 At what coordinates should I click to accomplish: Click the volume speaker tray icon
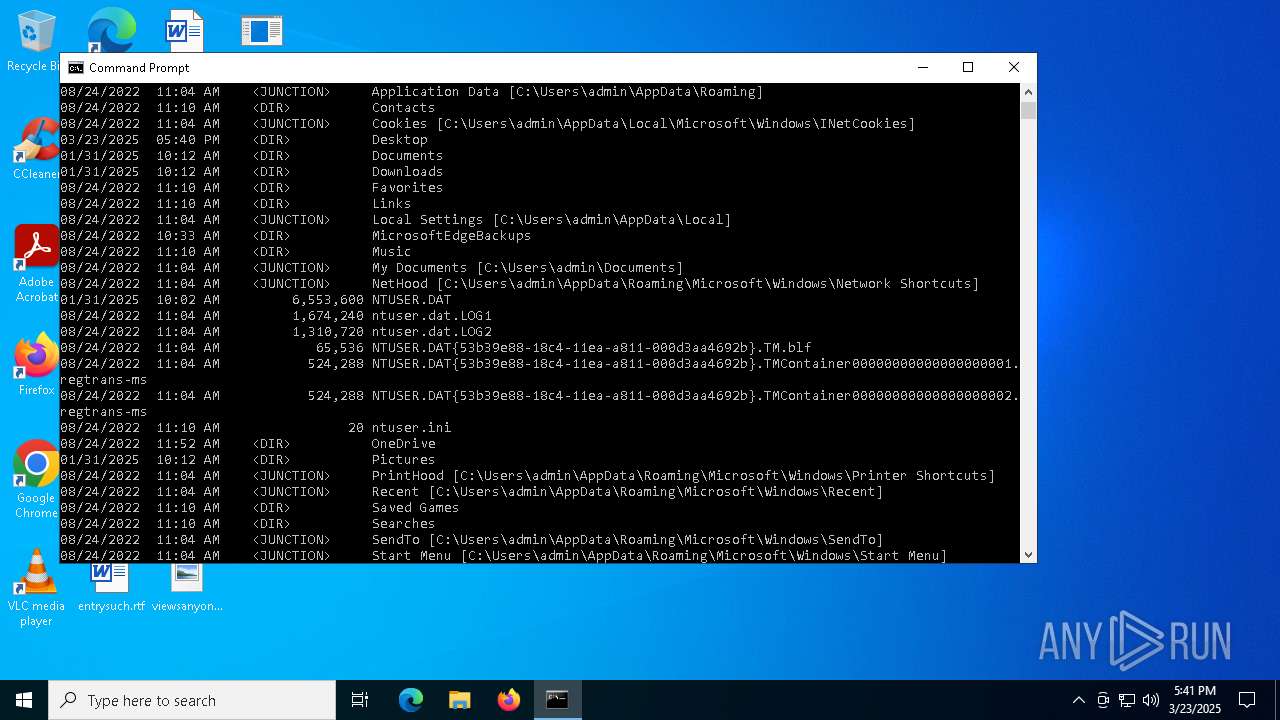pyautogui.click(x=1151, y=700)
